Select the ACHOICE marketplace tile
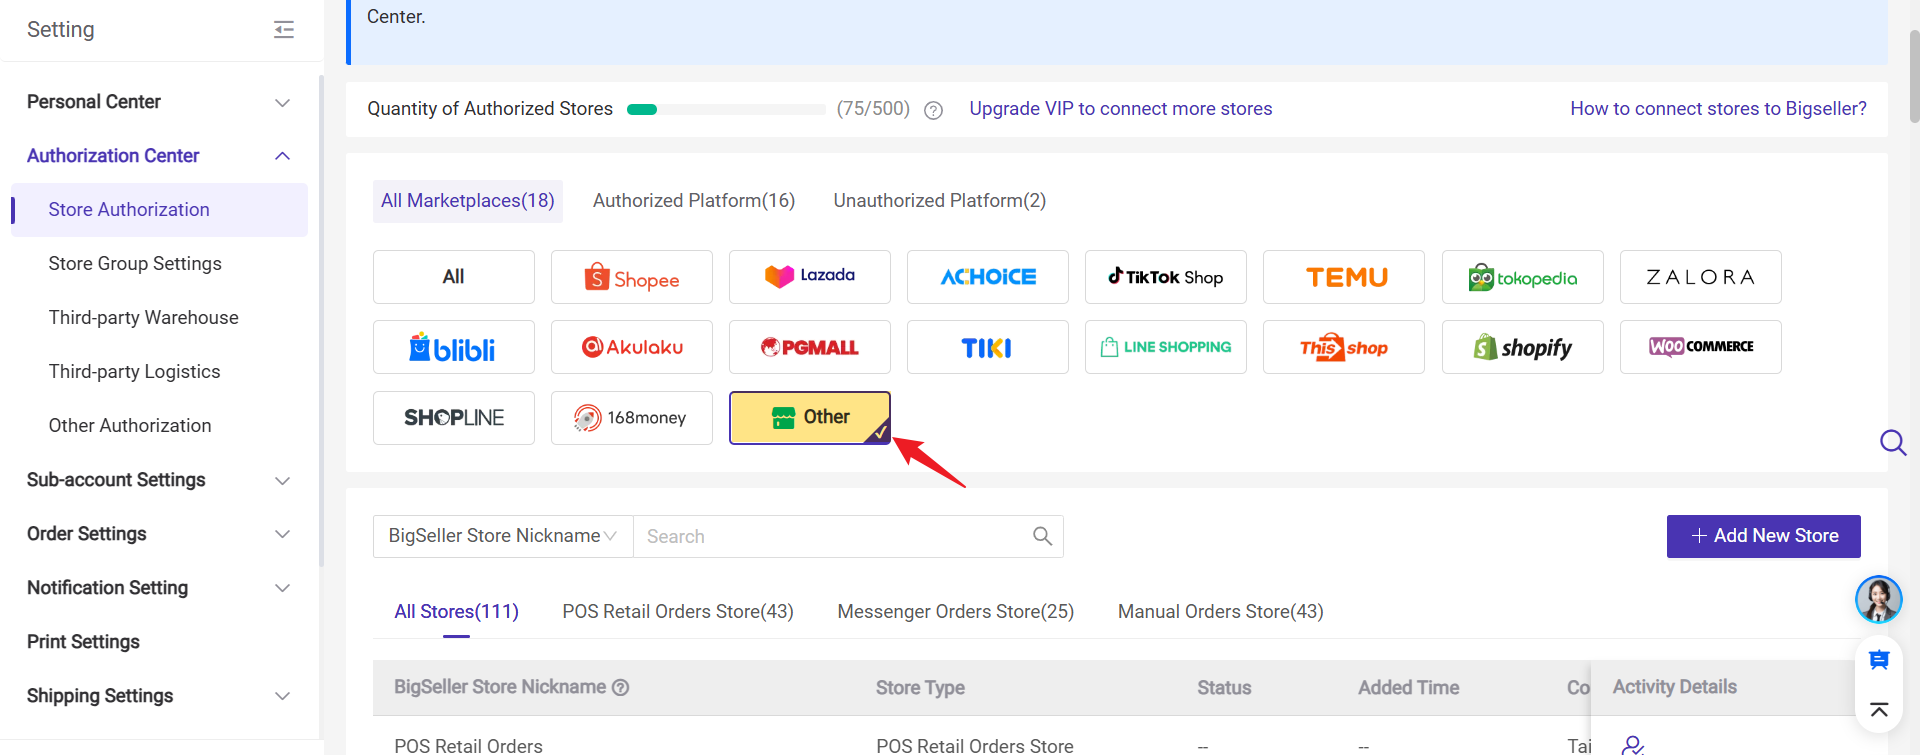Screen dimensions: 1920x755 coord(988,277)
